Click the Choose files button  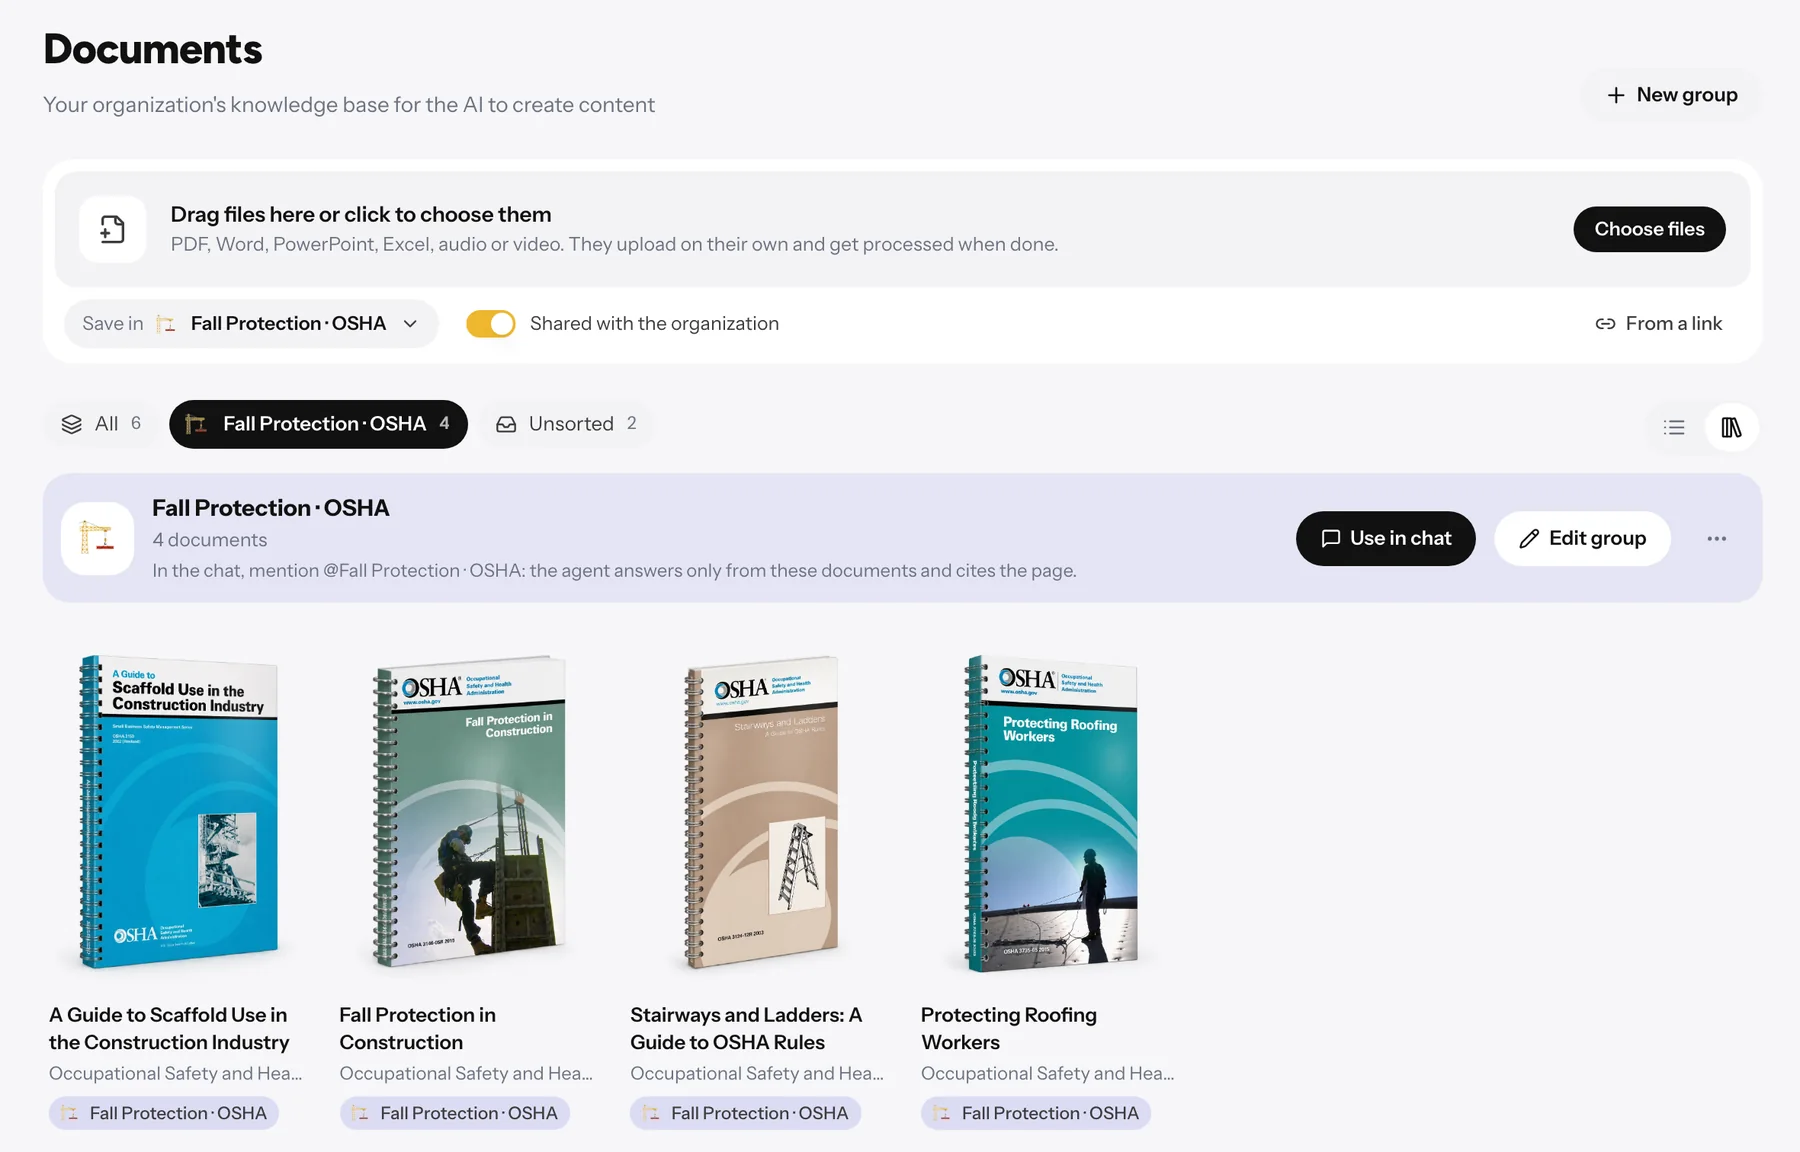[1649, 229]
